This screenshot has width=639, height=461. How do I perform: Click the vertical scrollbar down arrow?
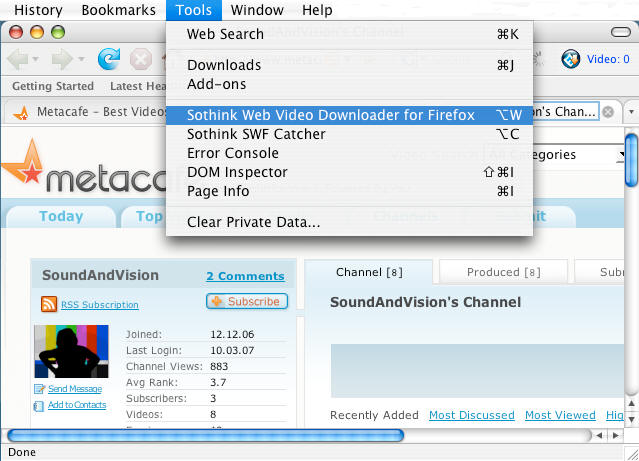[631, 419]
